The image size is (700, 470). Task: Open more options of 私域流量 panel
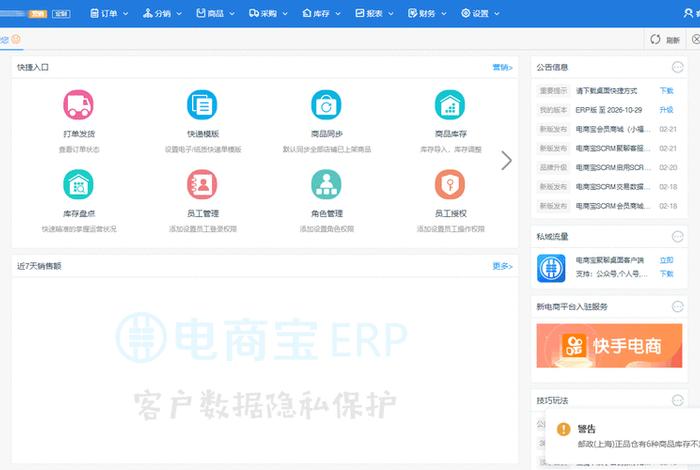point(678,237)
